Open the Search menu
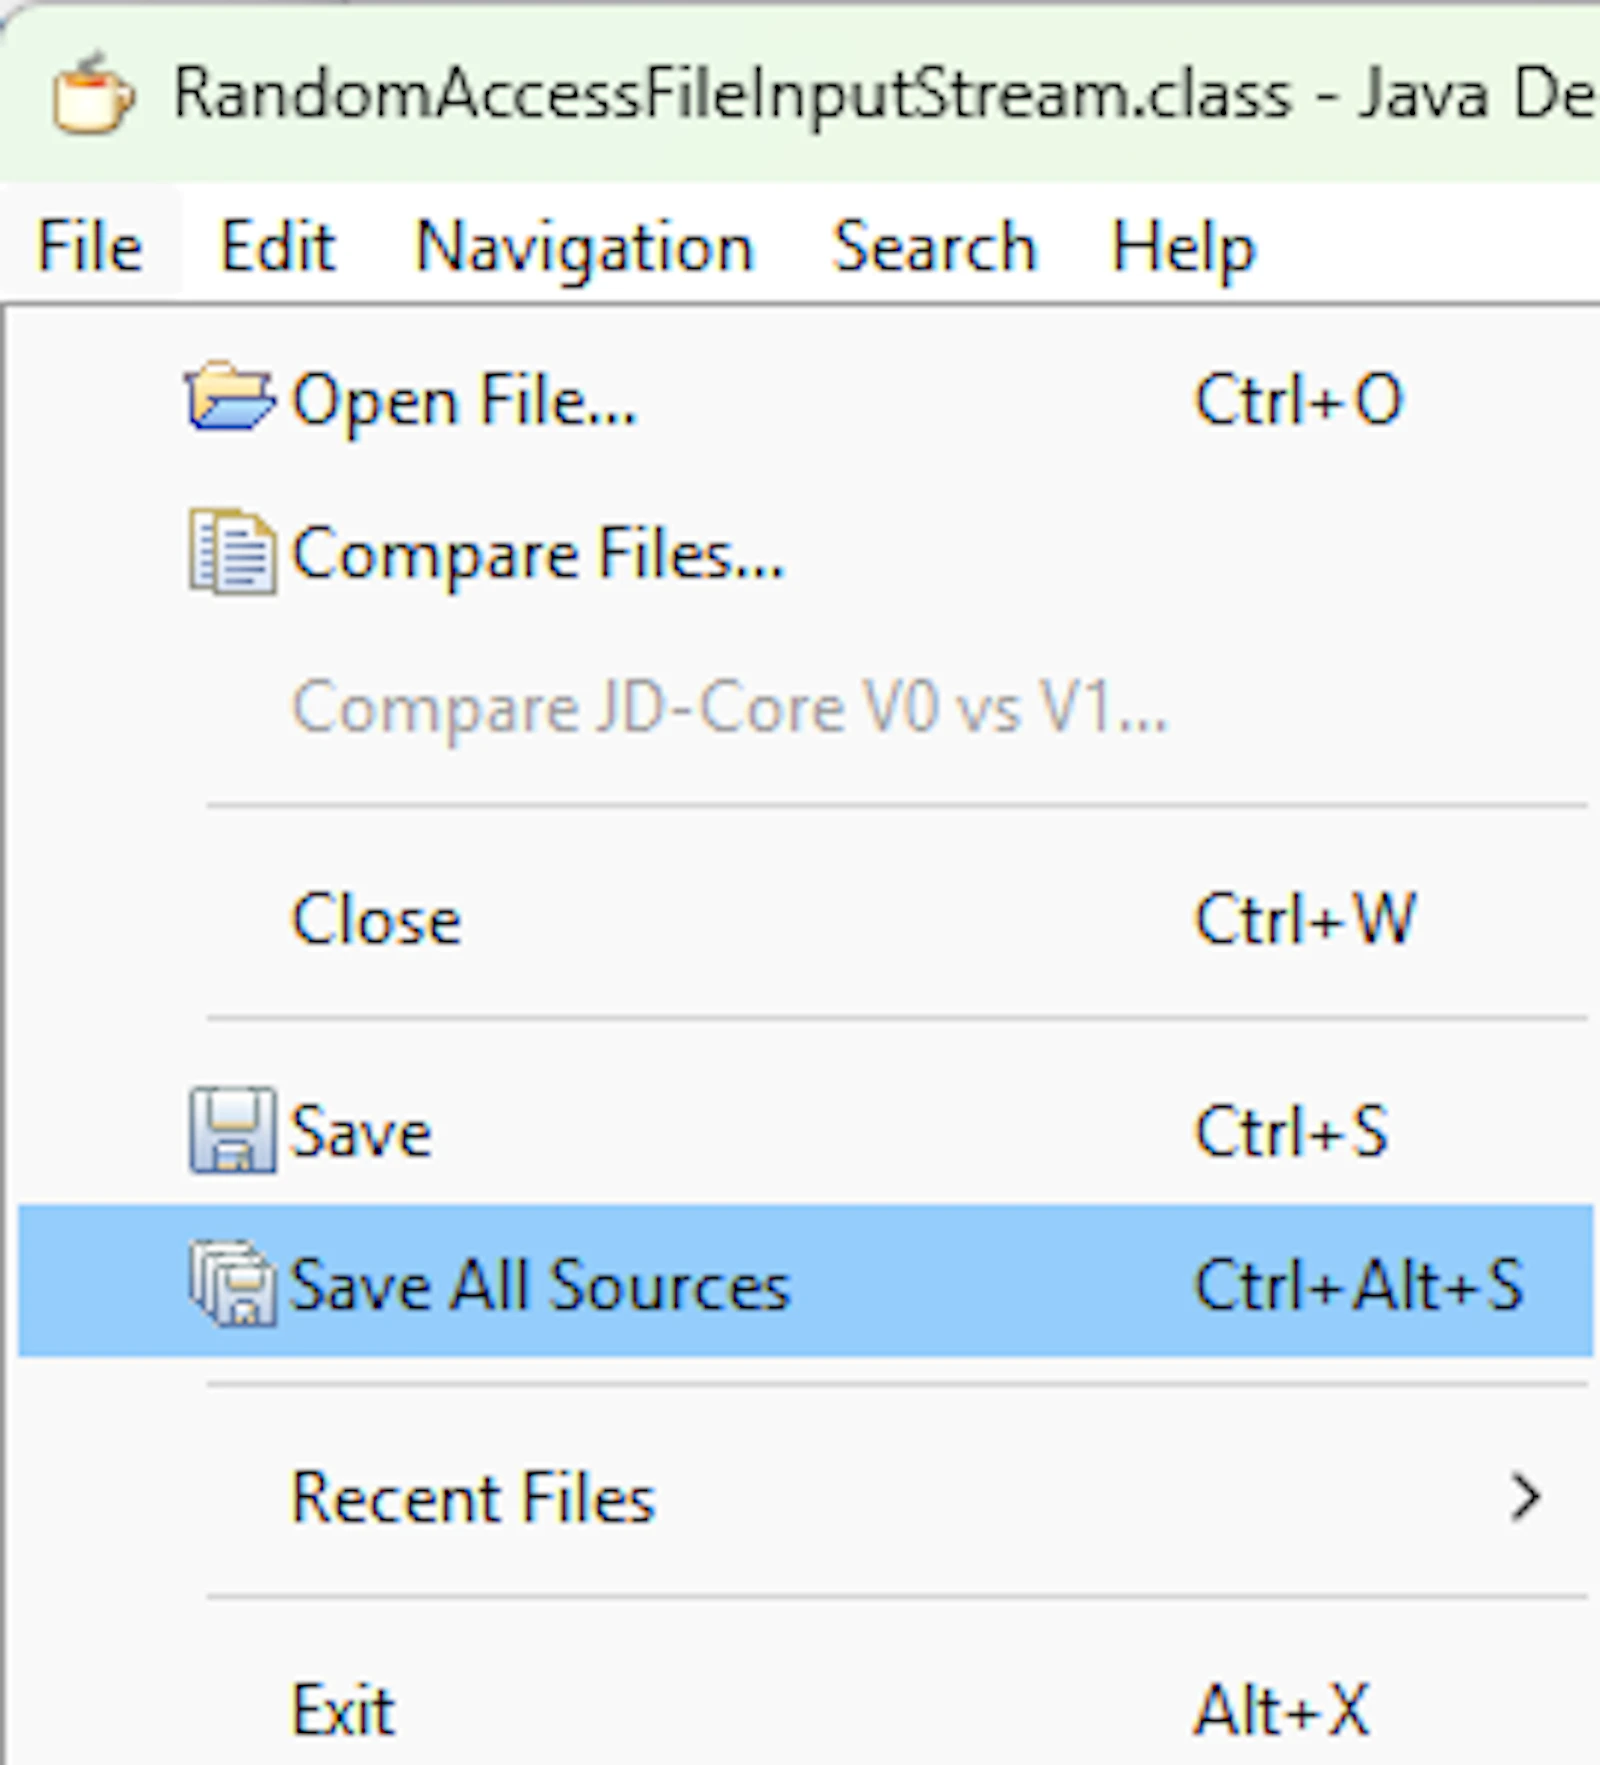The image size is (1600, 1765). click(x=935, y=246)
